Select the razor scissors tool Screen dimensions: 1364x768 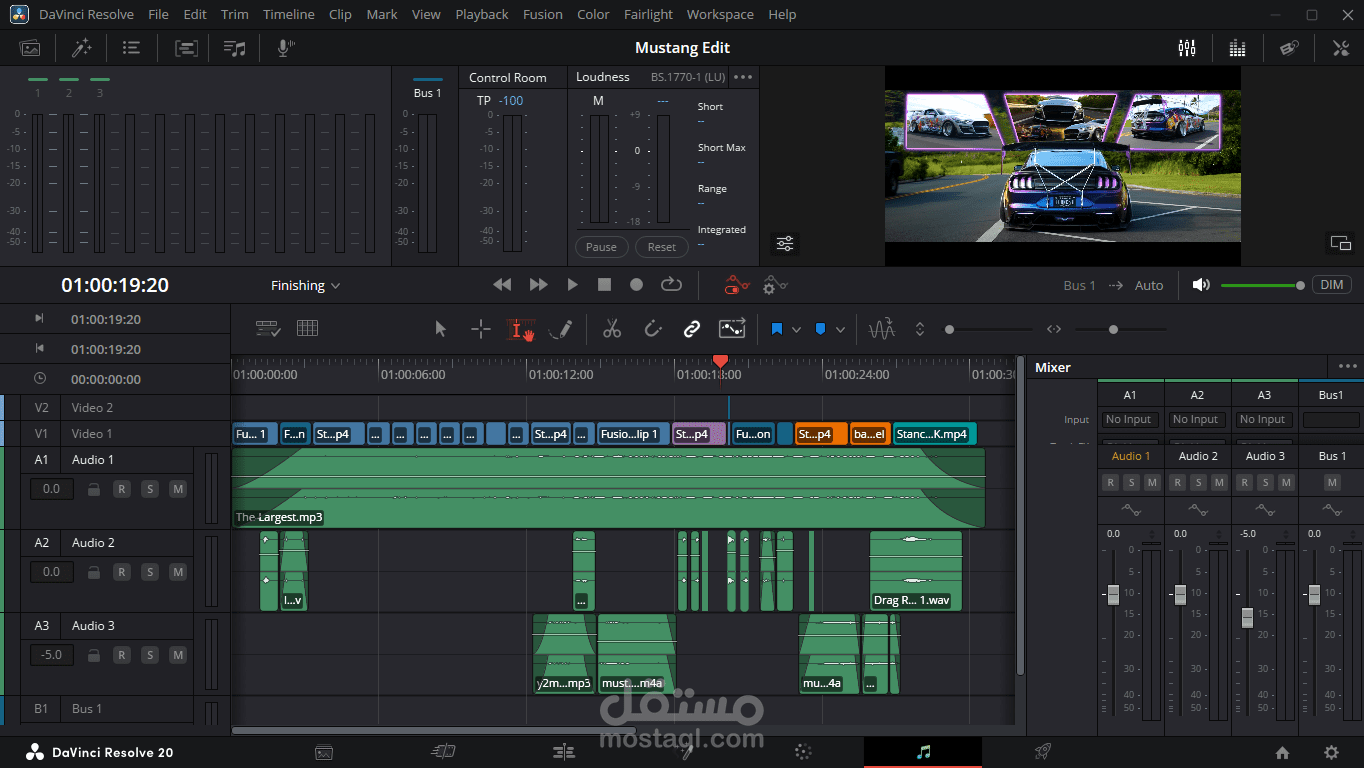[x=612, y=329]
